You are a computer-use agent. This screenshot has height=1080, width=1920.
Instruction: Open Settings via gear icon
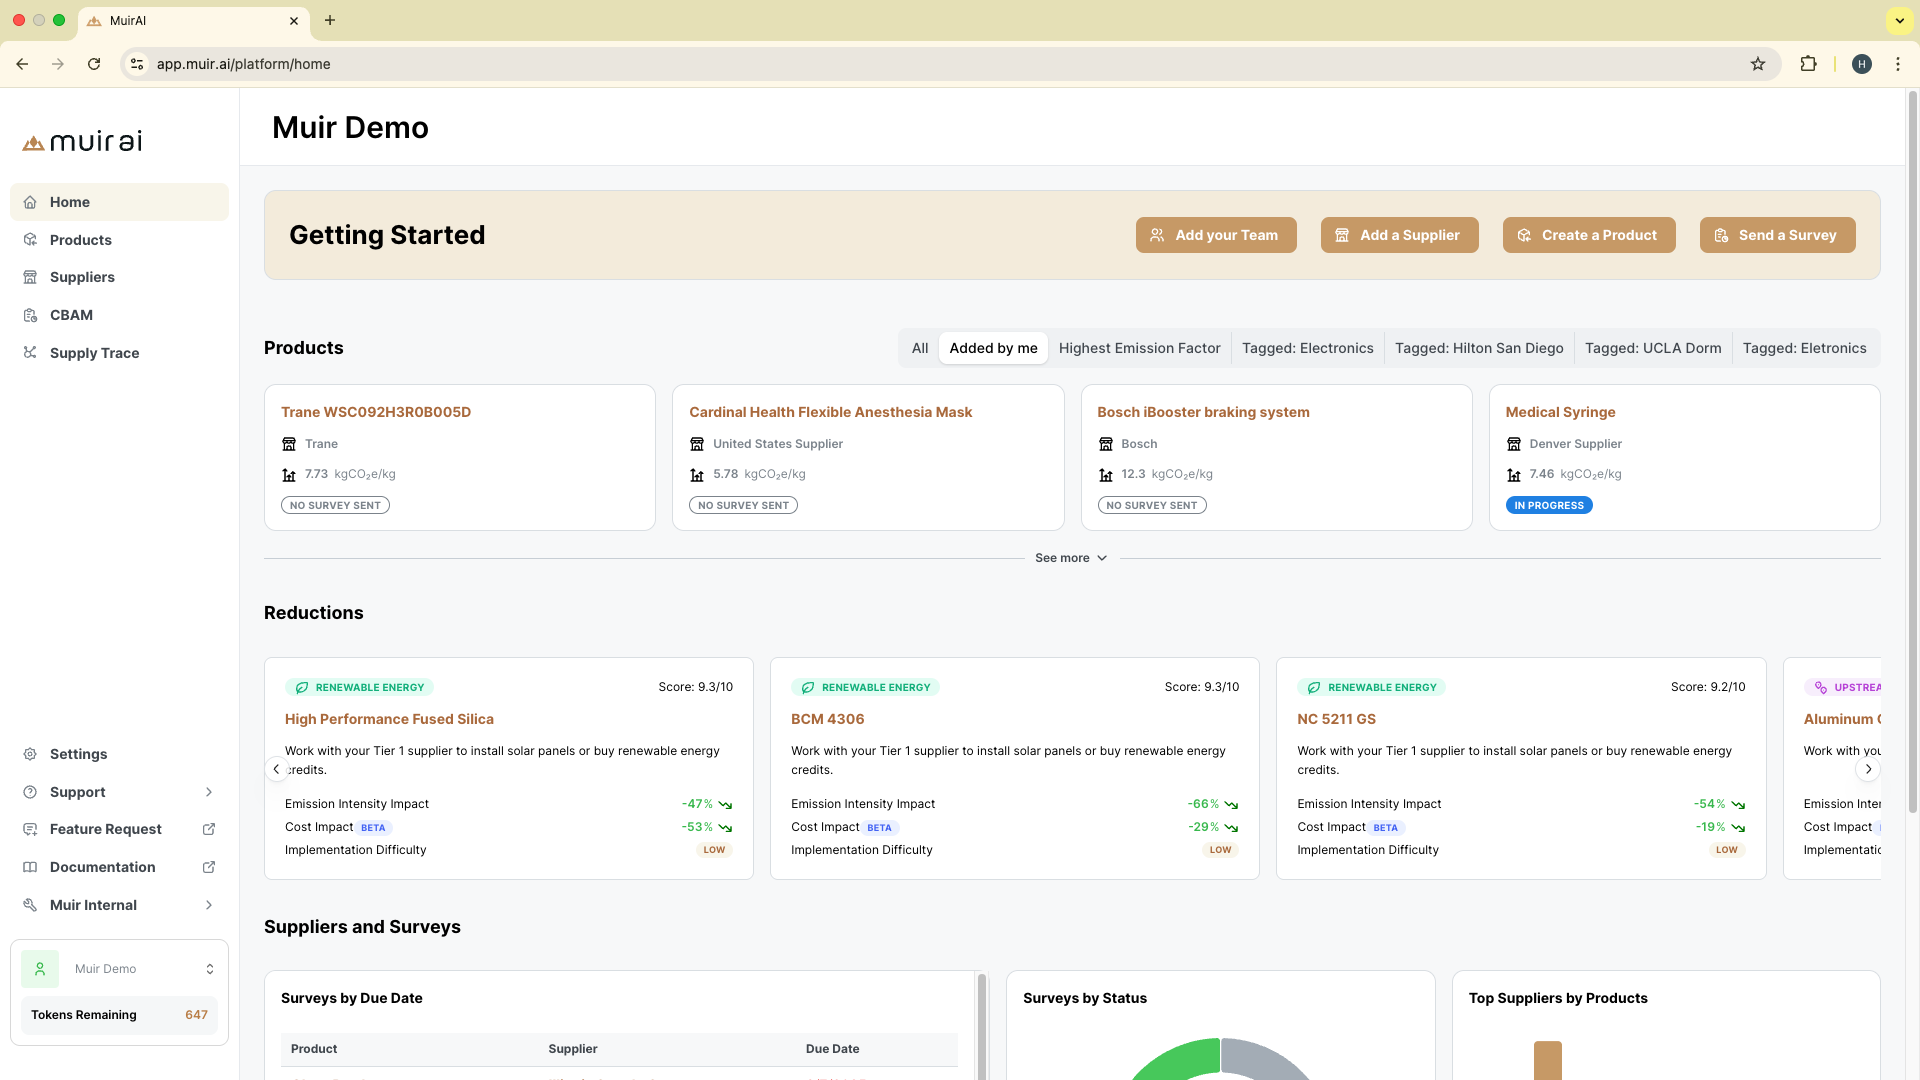click(x=30, y=754)
